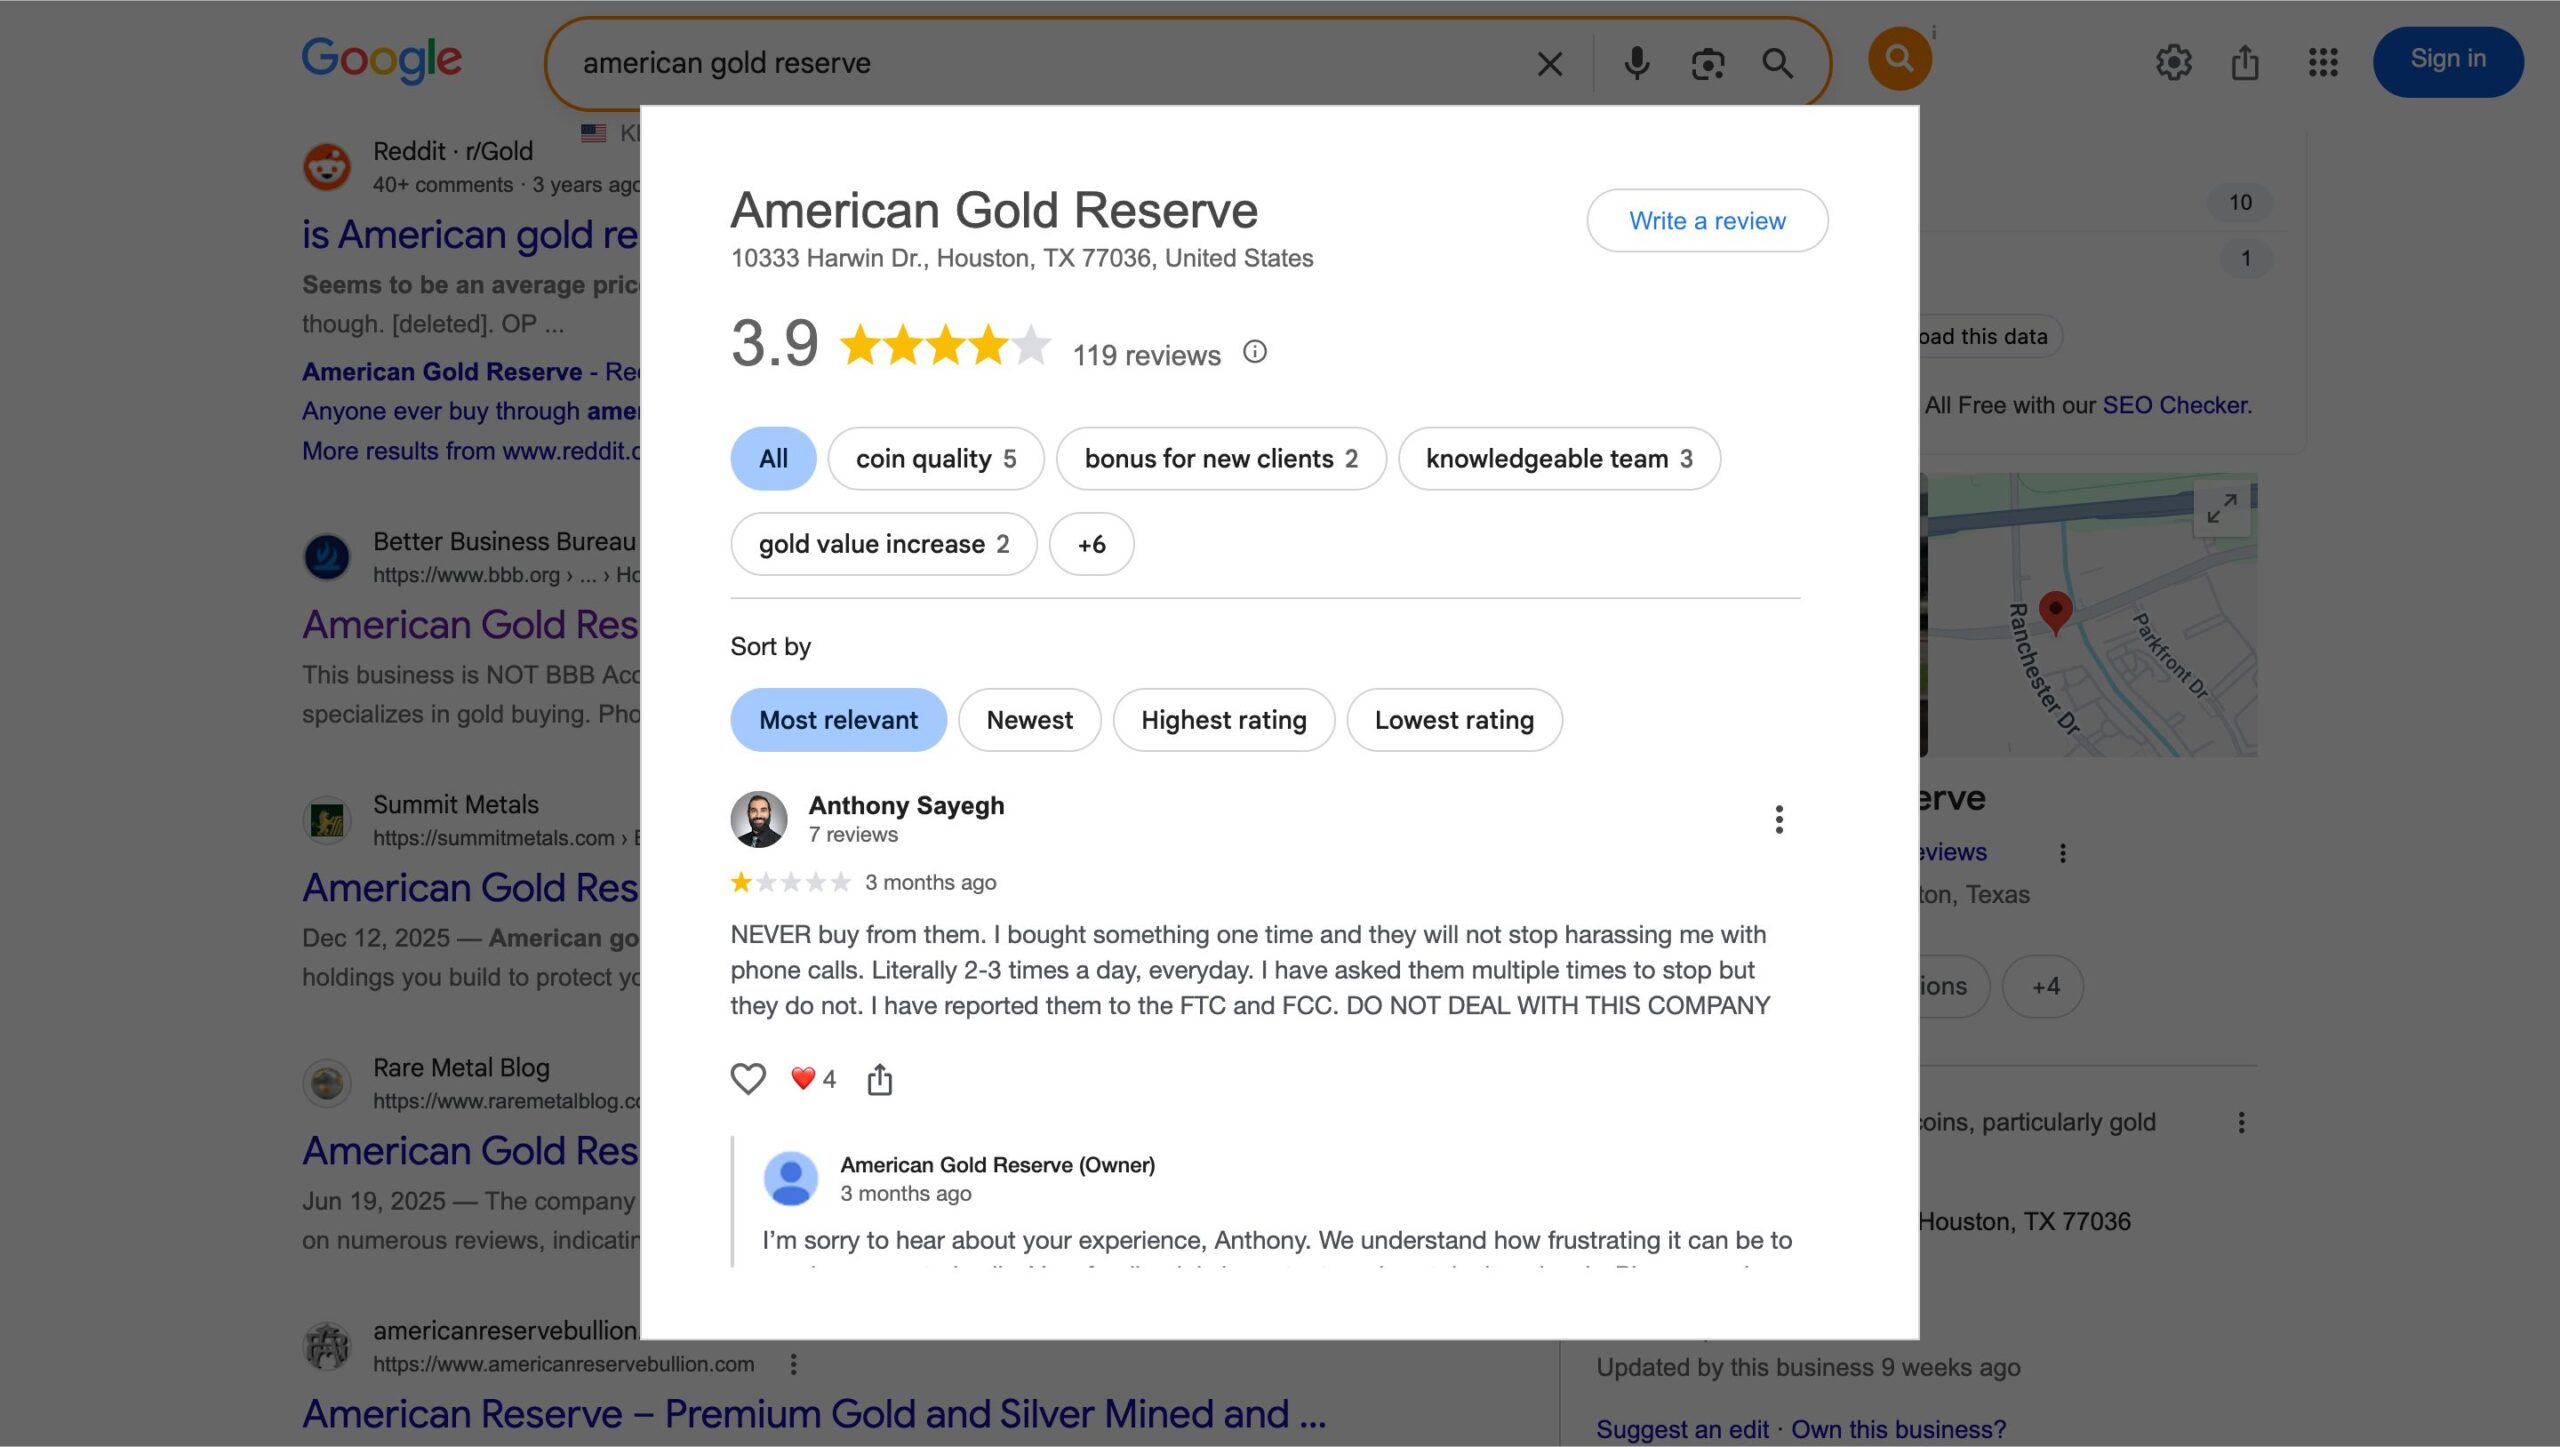This screenshot has height=1447, width=2560.
Task: Click the red heart reaction count 4
Action: tap(813, 1079)
